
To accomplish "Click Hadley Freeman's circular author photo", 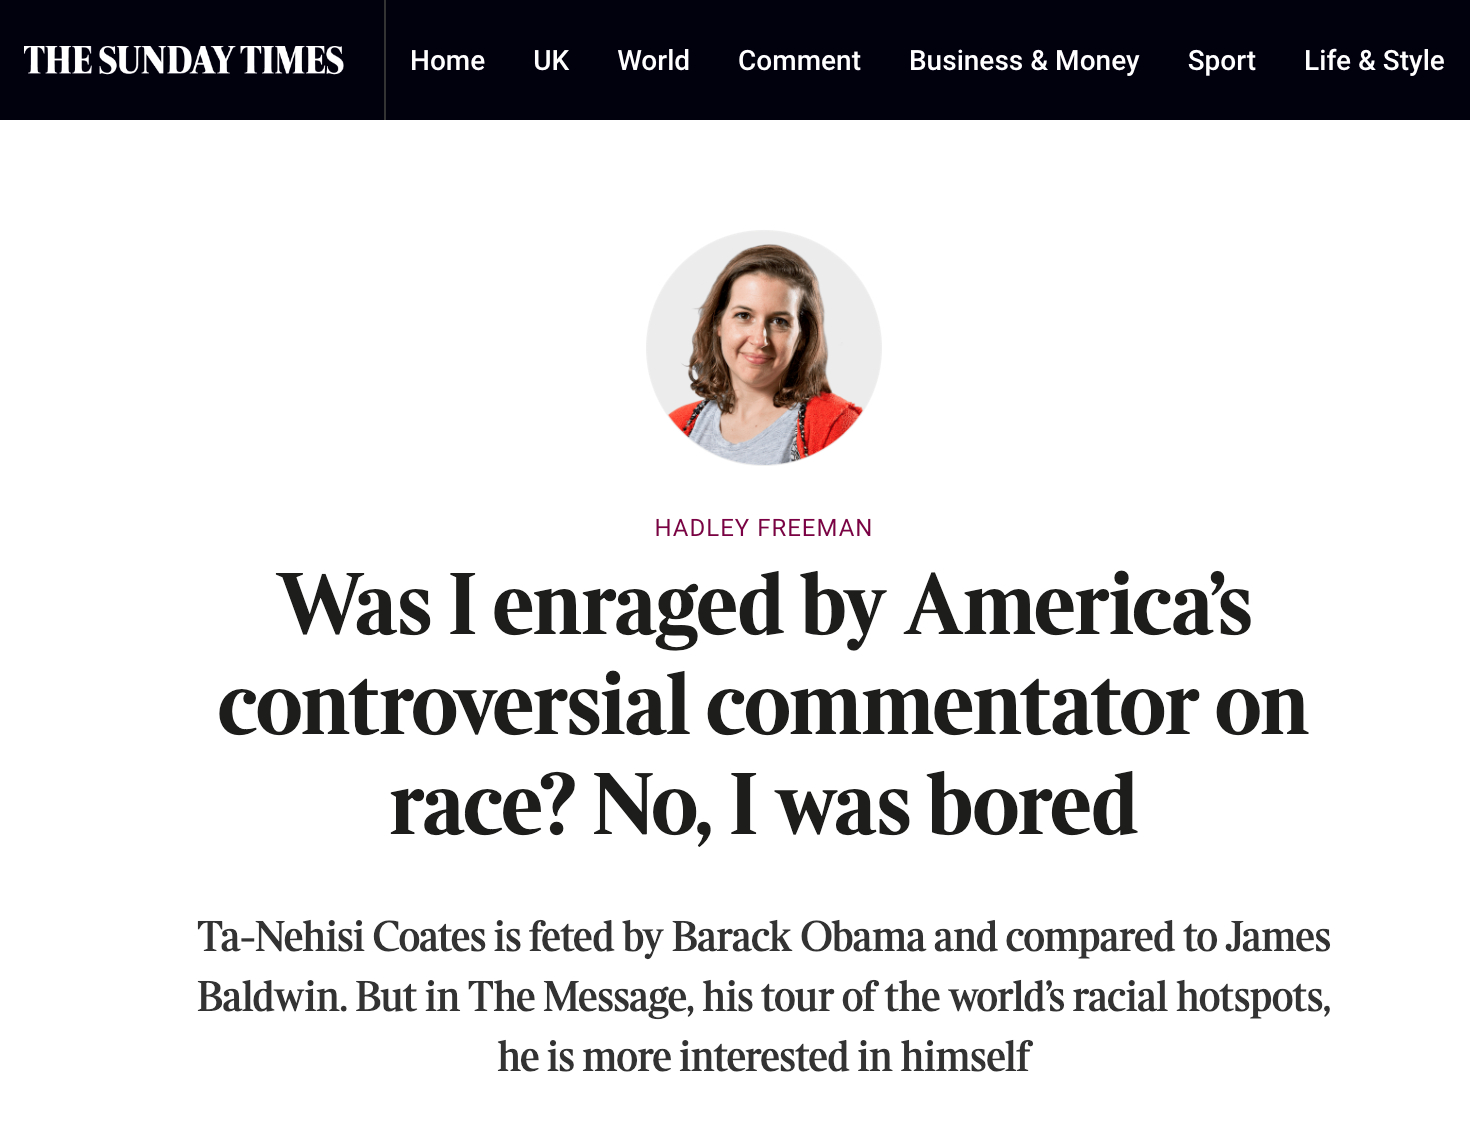I will coord(763,348).
